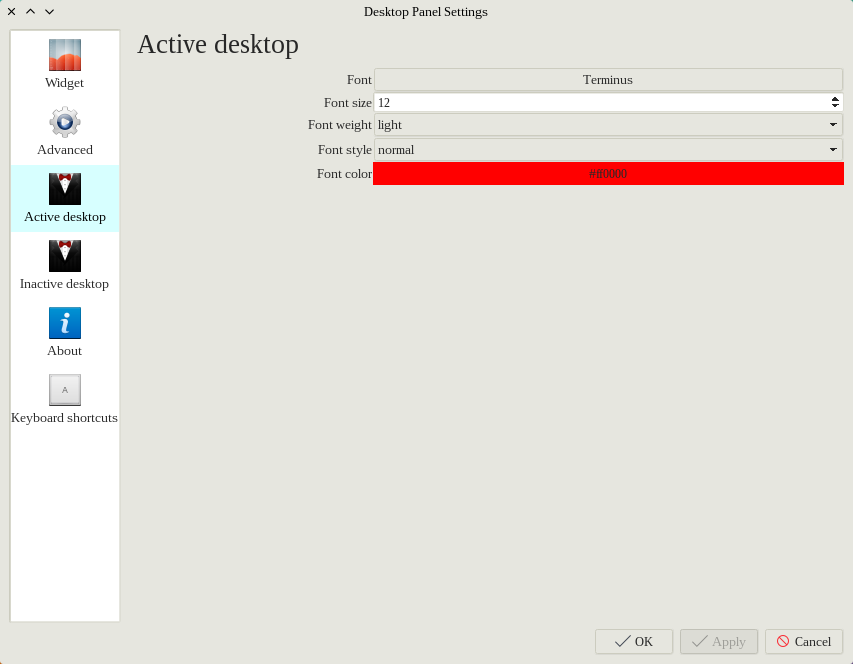Open the red Font color swatch
The height and width of the screenshot is (664, 853).
click(608, 174)
